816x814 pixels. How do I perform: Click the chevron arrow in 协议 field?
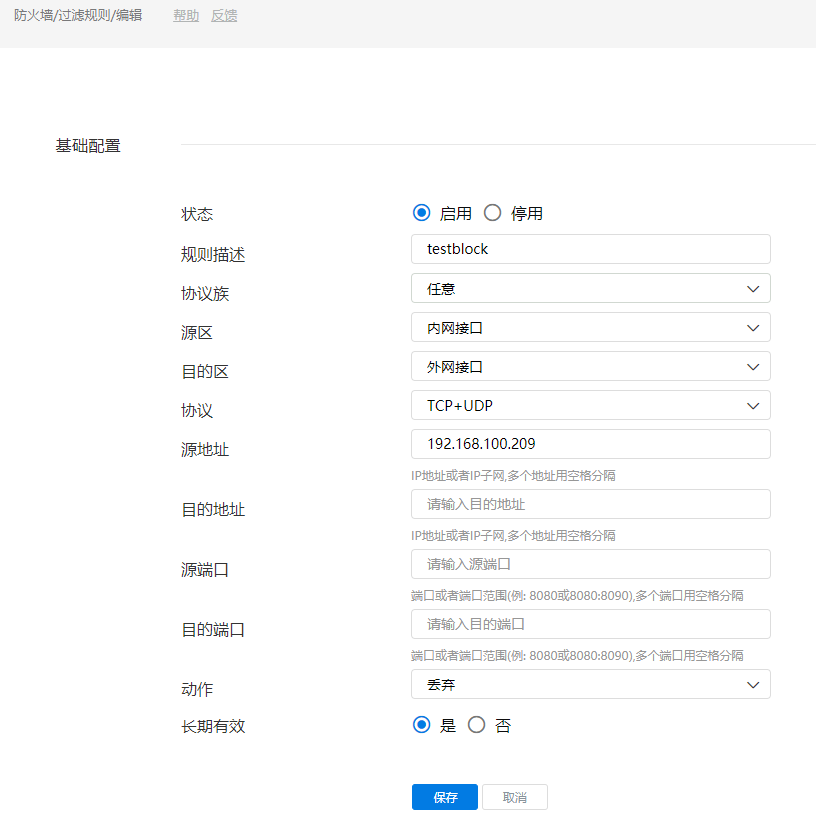[753, 406]
